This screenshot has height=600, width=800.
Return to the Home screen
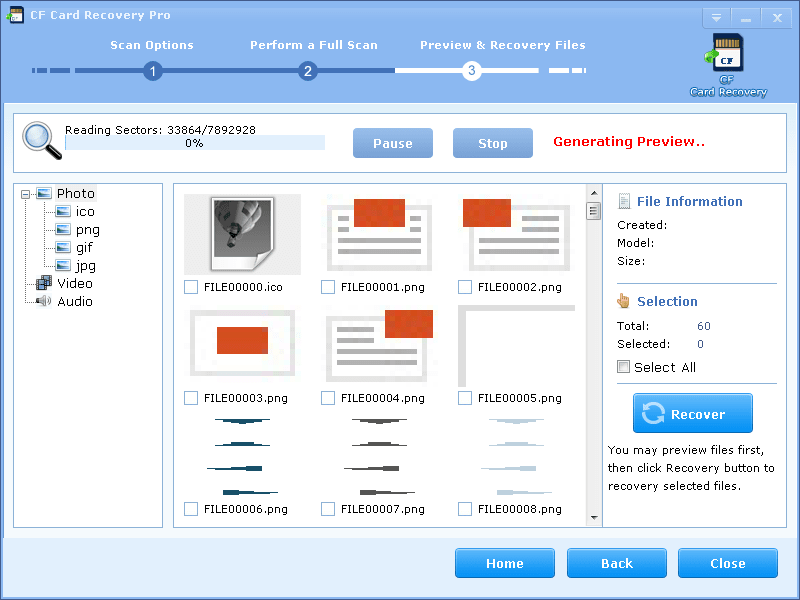pyautogui.click(x=505, y=563)
